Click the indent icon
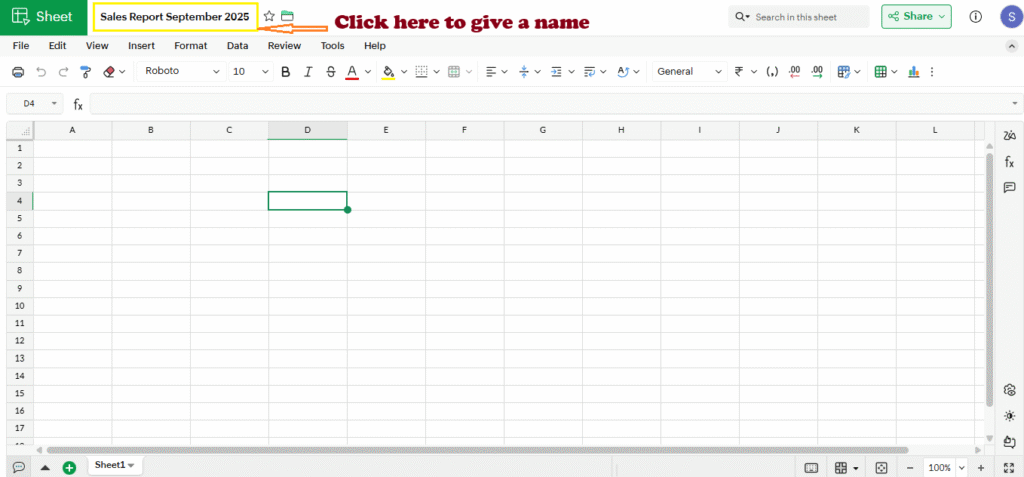 click(x=556, y=72)
